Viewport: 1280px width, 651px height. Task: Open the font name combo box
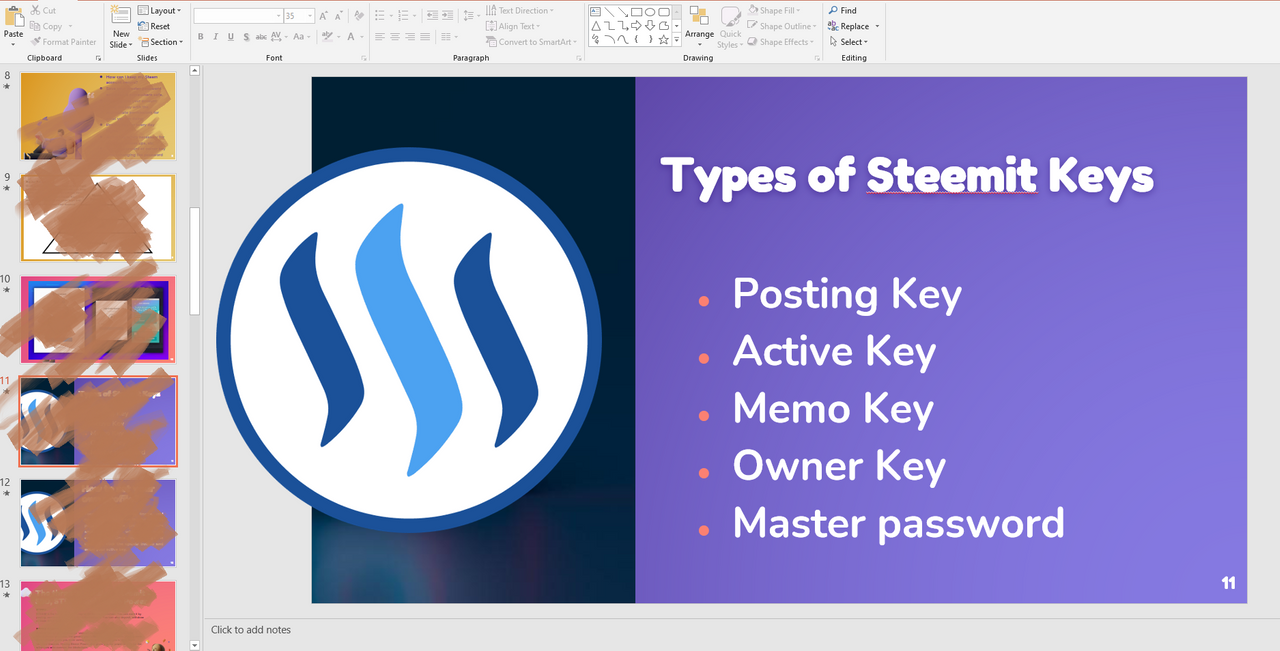tap(238, 16)
